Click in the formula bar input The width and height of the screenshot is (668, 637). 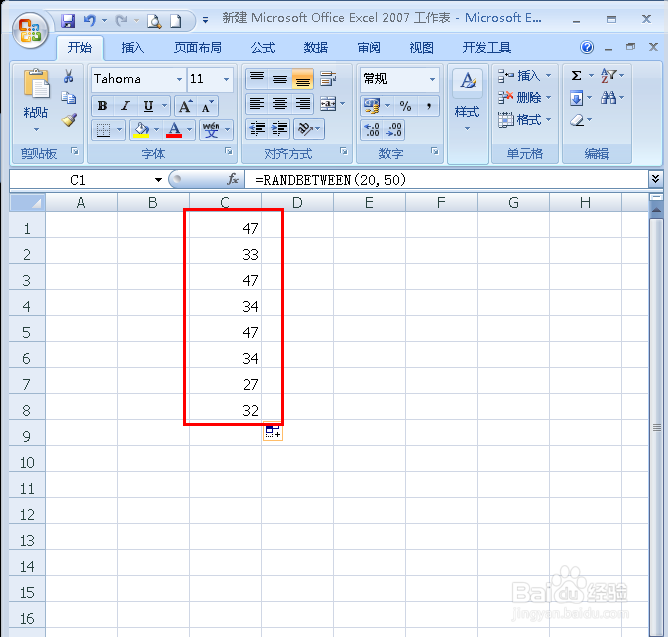click(x=447, y=180)
